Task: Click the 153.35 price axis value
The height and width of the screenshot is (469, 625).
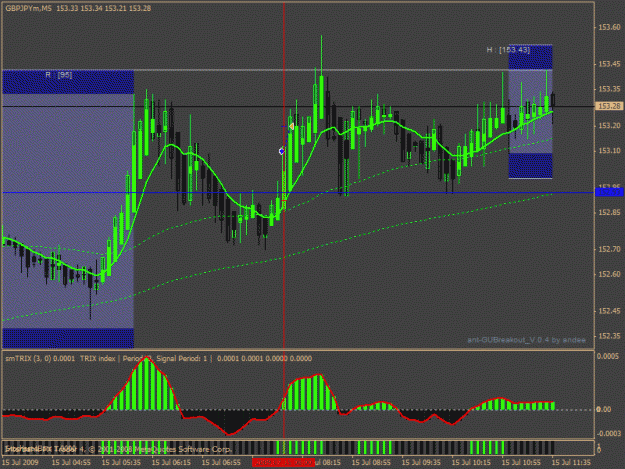Action: 609,89
